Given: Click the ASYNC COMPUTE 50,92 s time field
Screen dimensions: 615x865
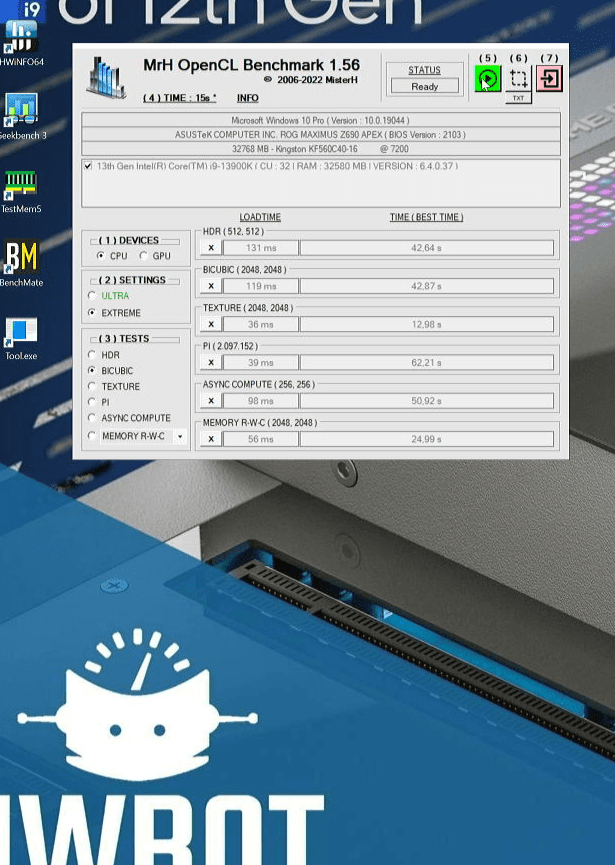Looking at the screenshot, I should [426, 401].
